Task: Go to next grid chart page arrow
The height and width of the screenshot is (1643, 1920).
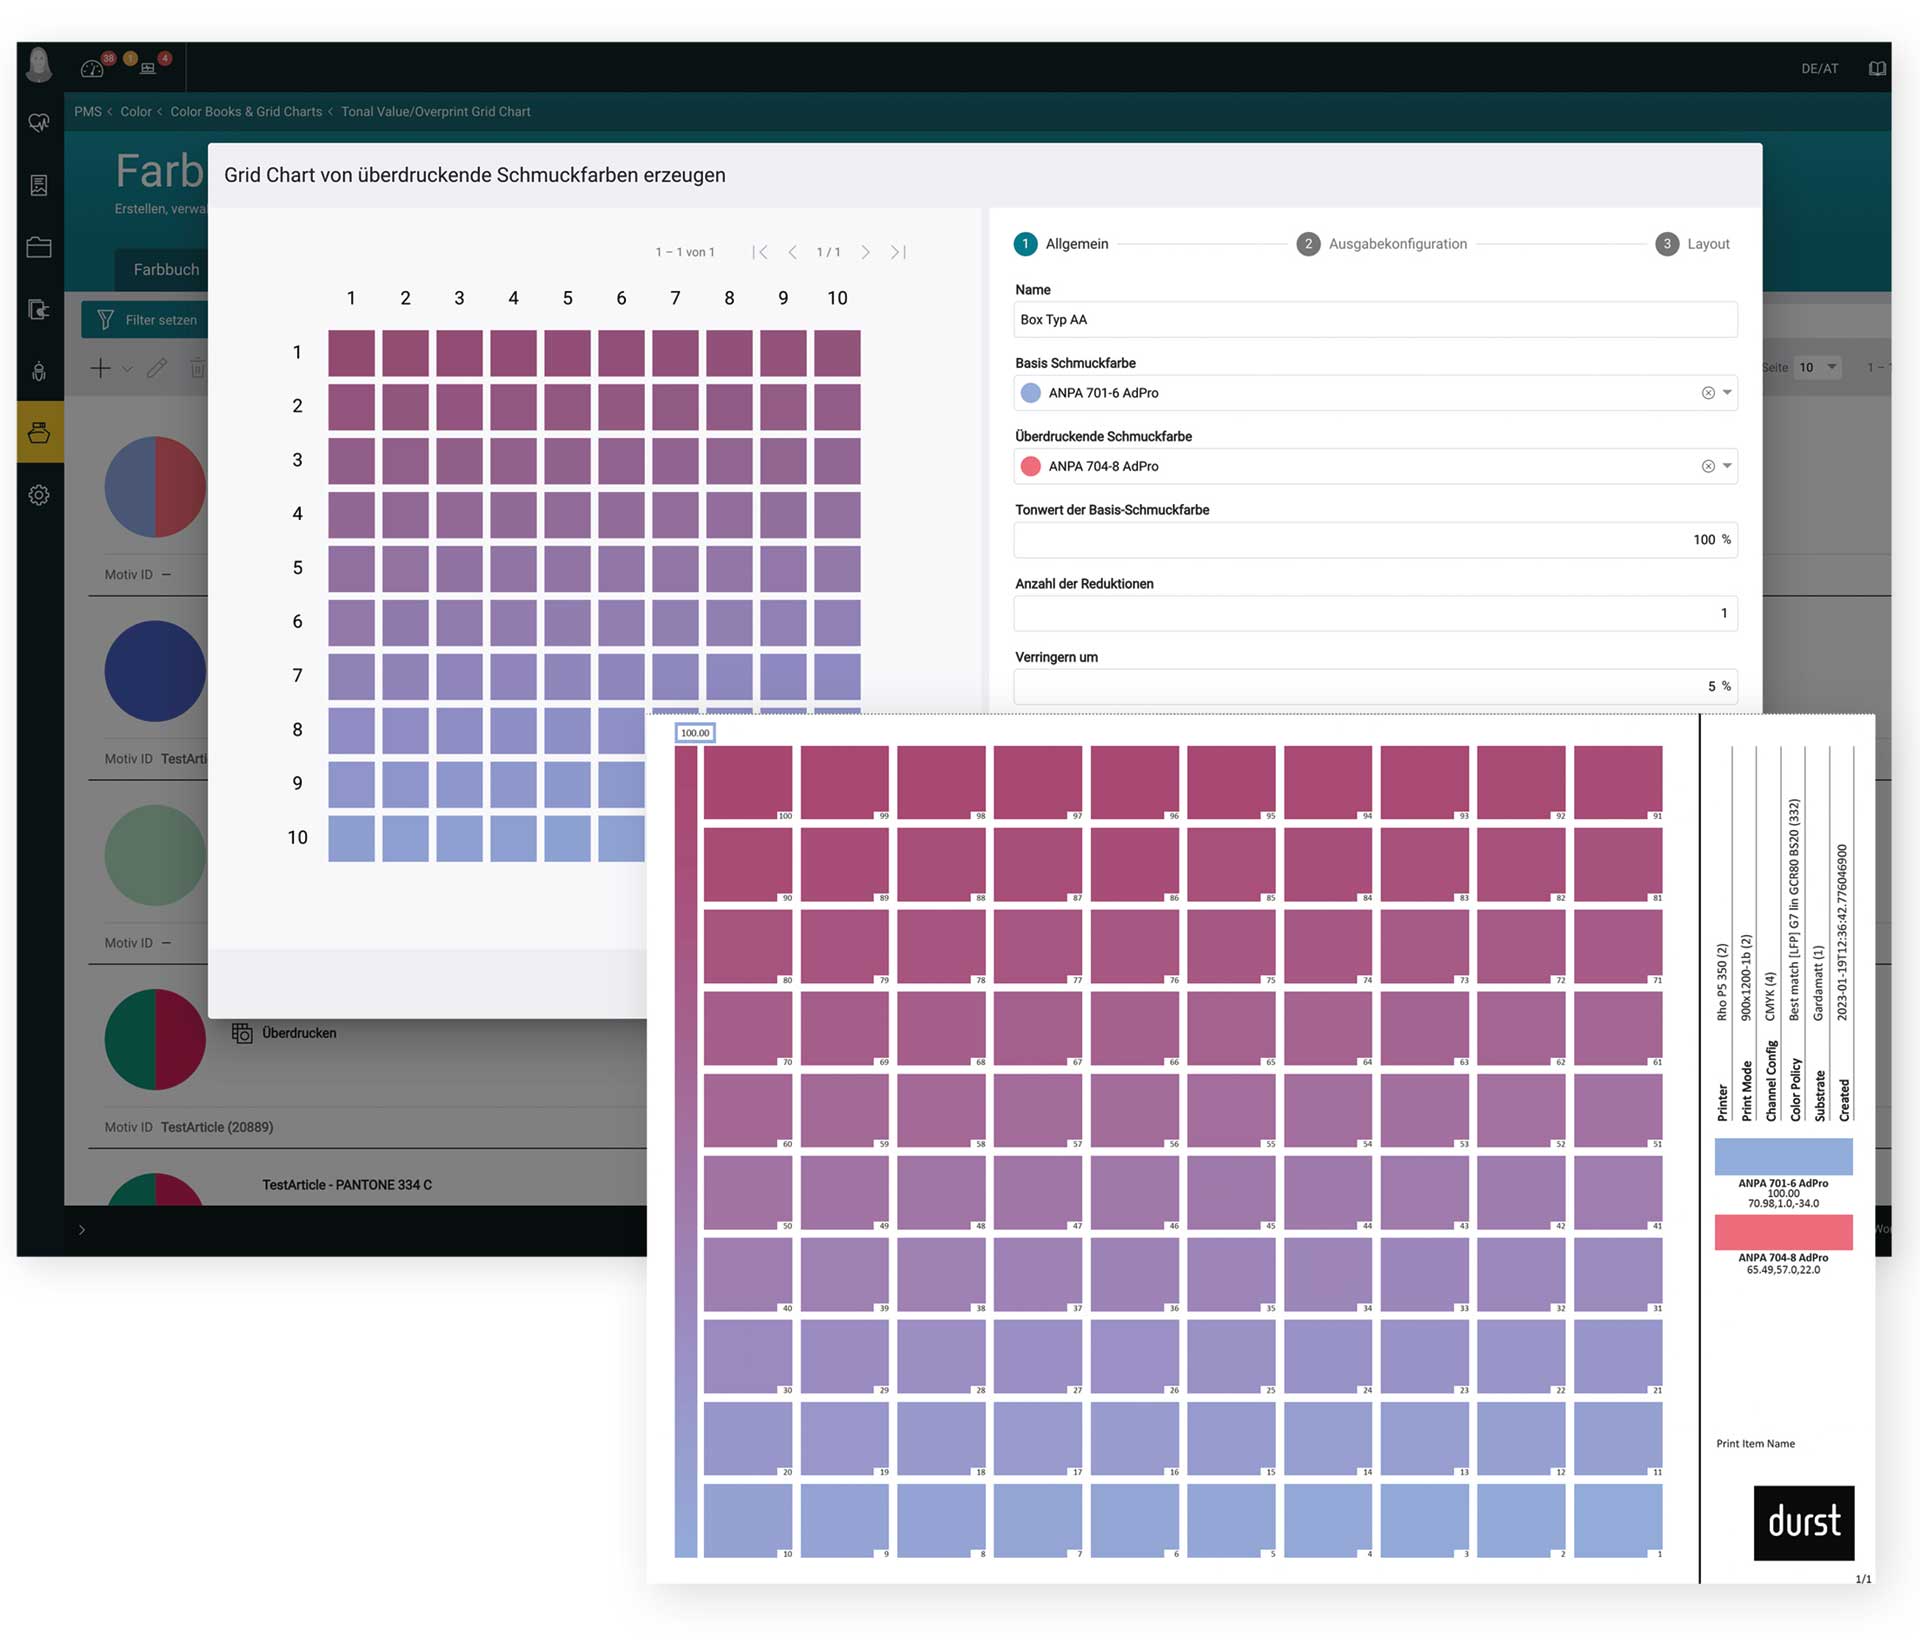Action: click(866, 252)
